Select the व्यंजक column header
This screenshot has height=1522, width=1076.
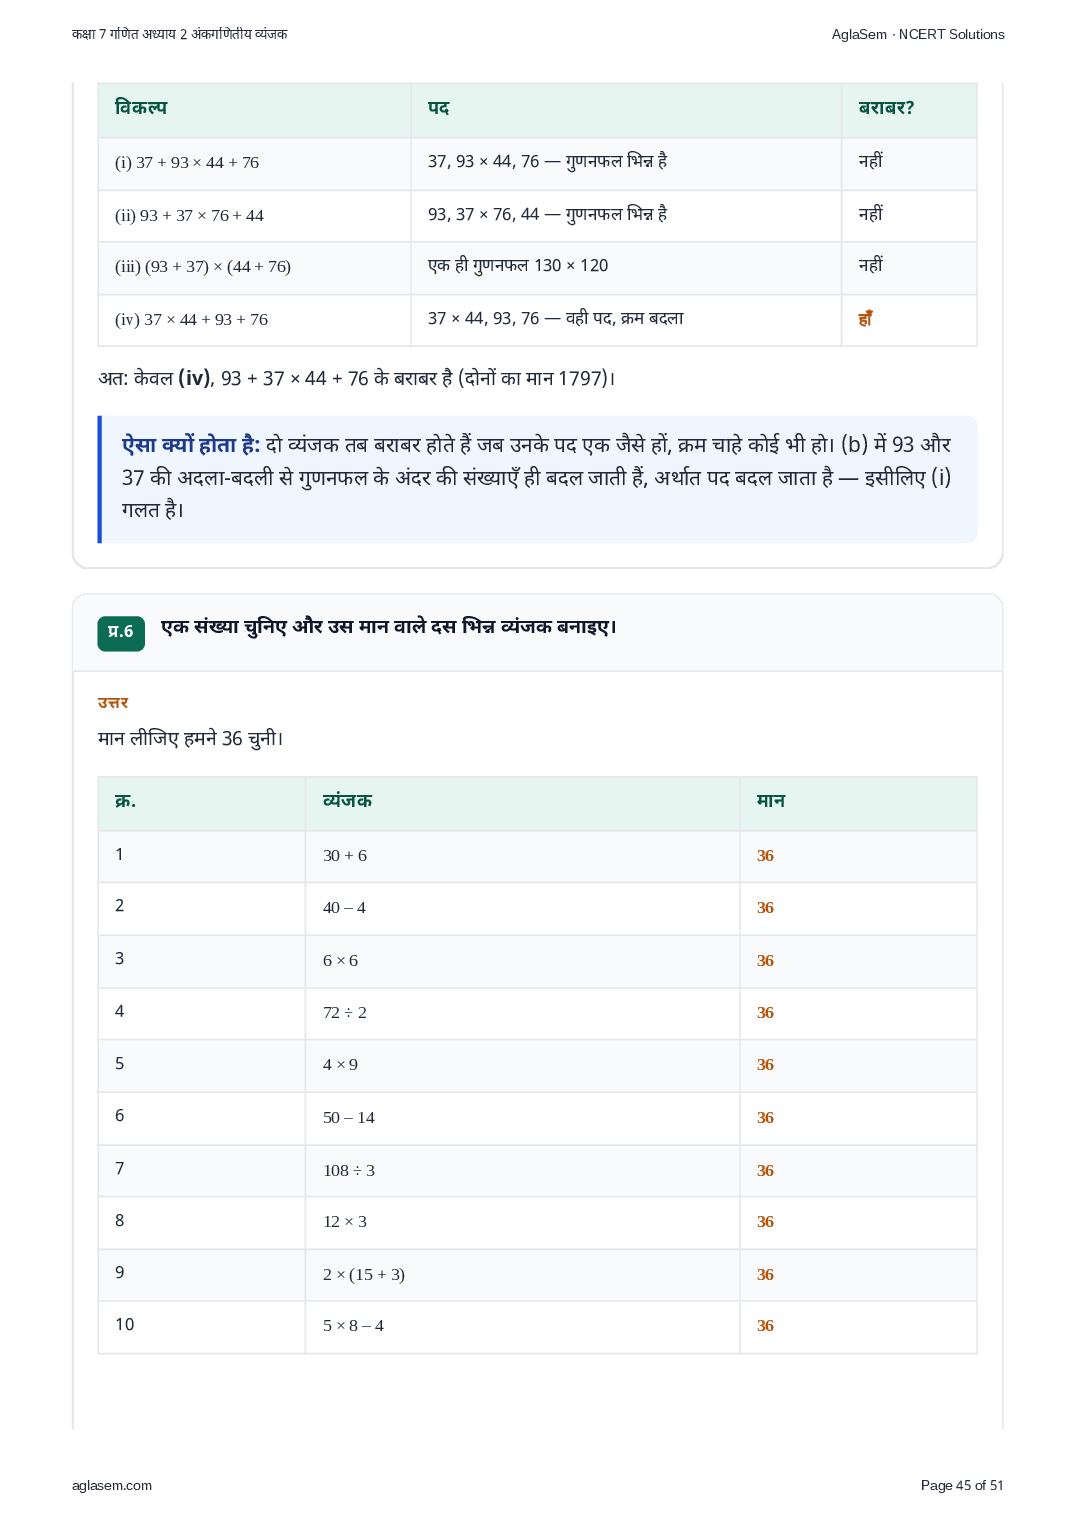347,801
